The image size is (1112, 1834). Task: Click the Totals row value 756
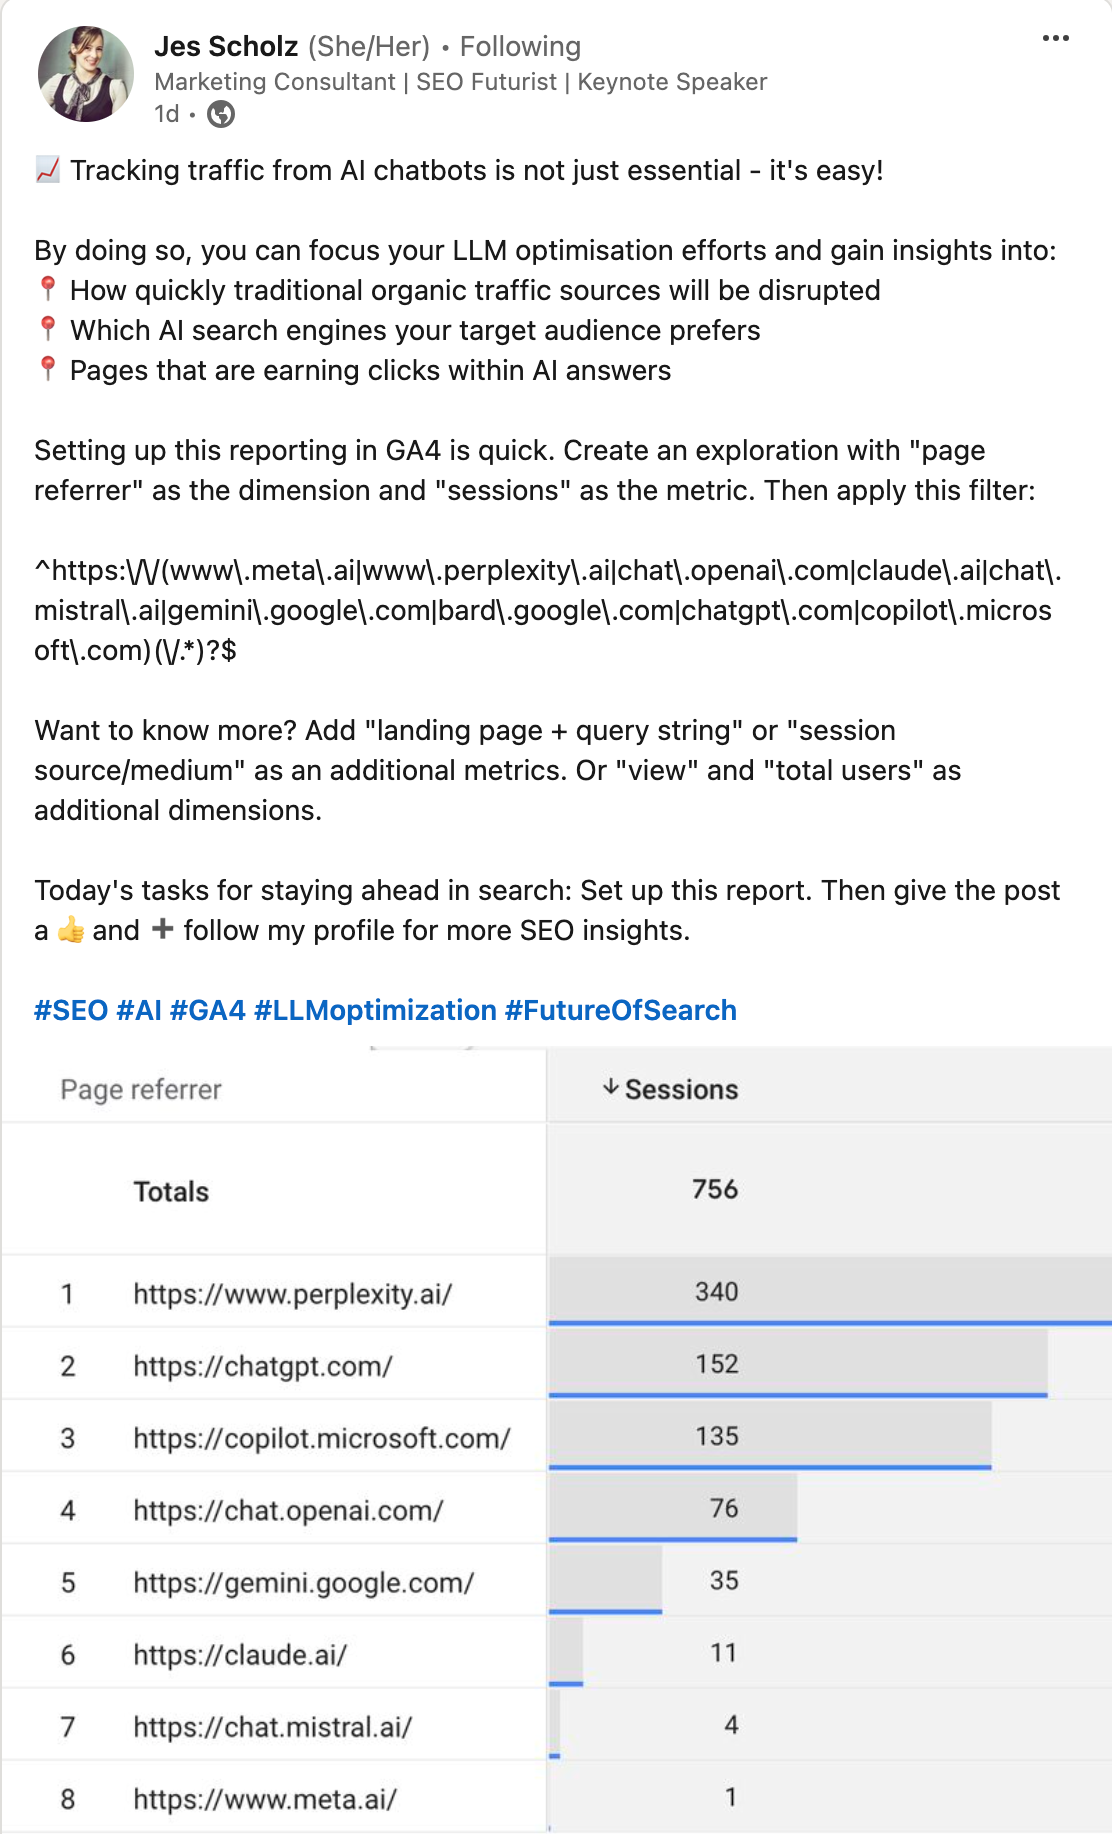pos(715,1190)
